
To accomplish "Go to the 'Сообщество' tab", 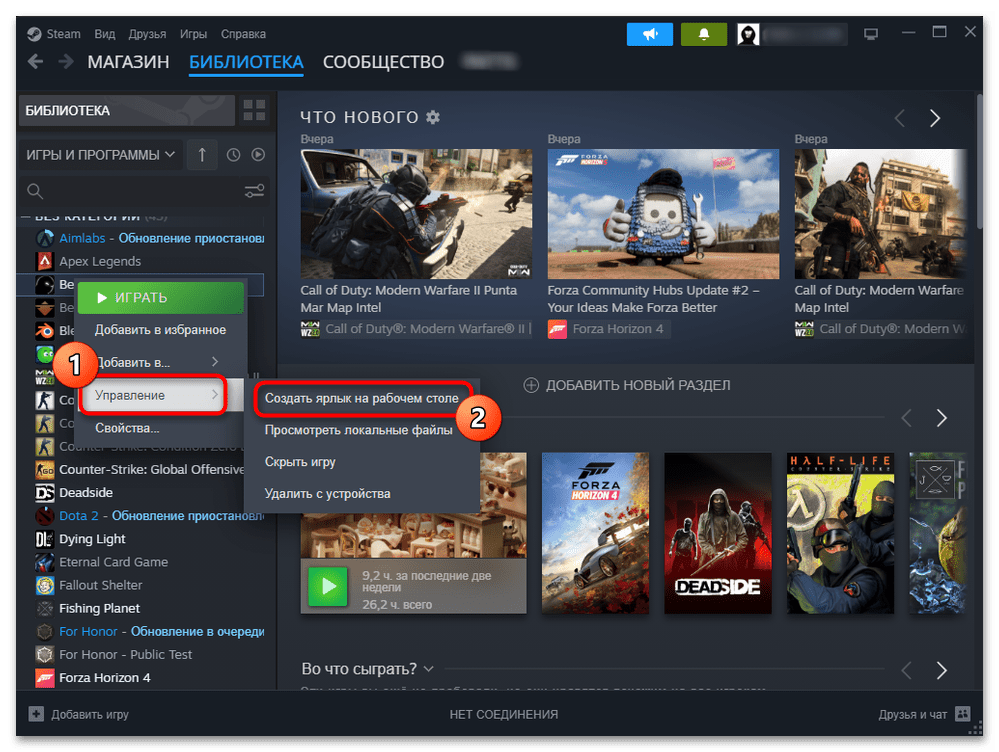I will [x=384, y=62].
